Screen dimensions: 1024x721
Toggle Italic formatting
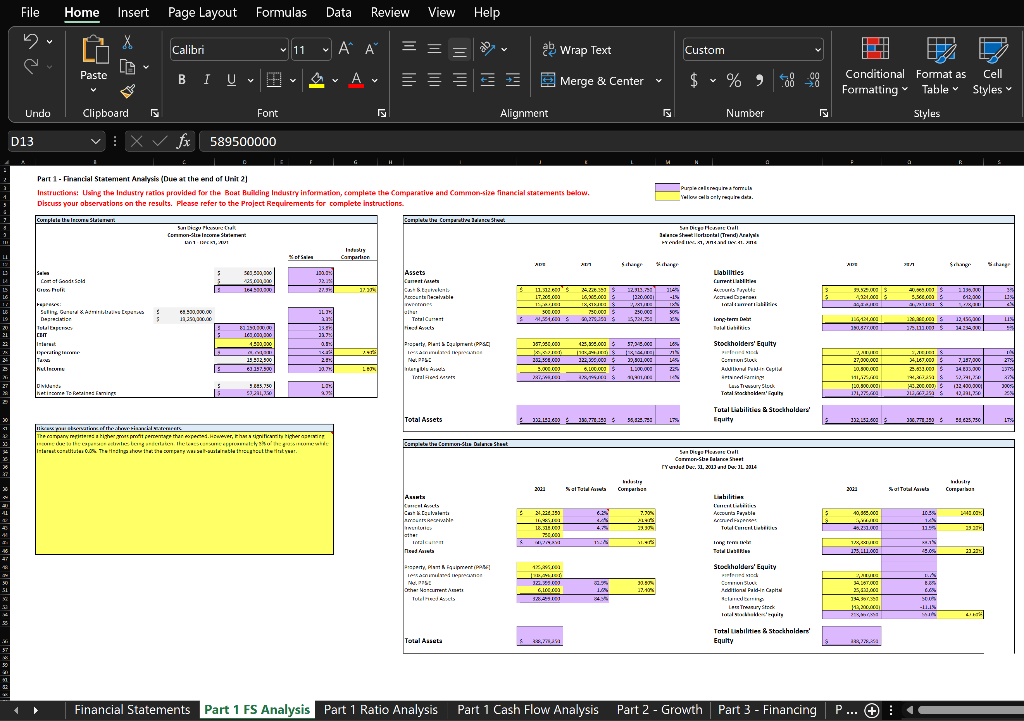click(208, 81)
